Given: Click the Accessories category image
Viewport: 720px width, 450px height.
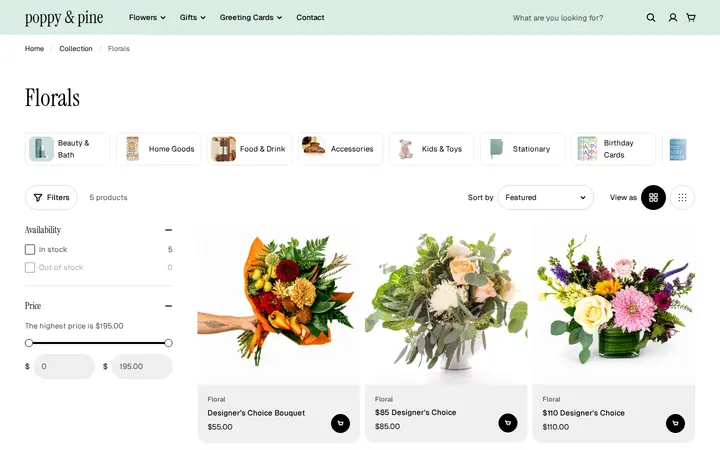Looking at the screenshot, I should pos(314,146).
